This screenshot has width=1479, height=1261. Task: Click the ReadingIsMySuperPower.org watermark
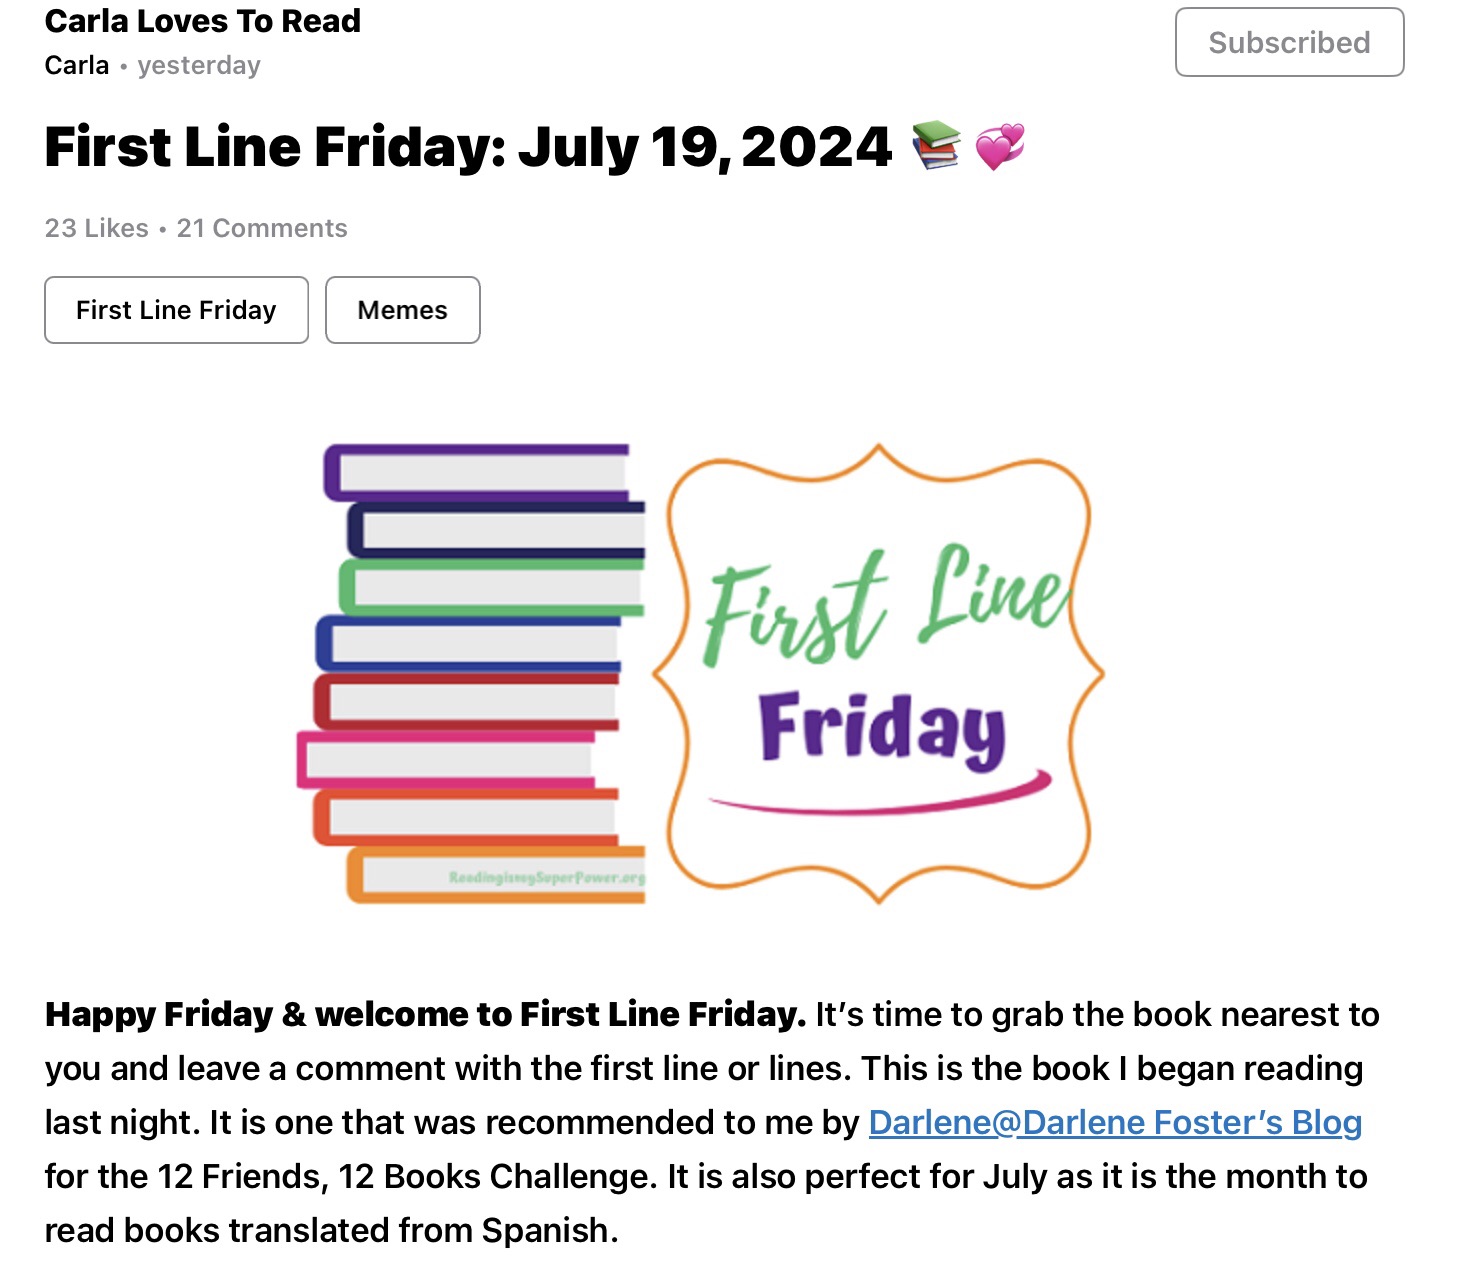[546, 878]
